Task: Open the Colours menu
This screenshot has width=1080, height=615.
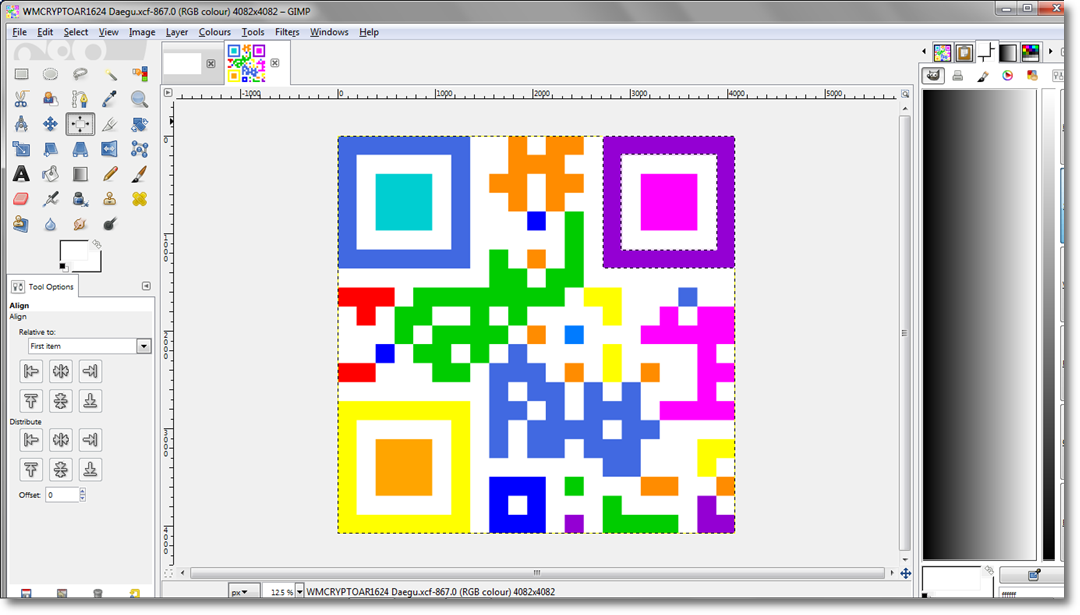Action: click(x=214, y=32)
